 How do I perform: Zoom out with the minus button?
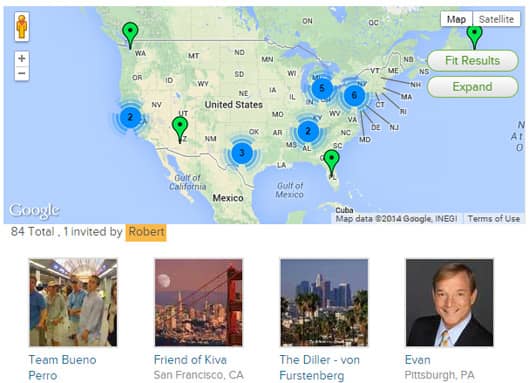22,73
